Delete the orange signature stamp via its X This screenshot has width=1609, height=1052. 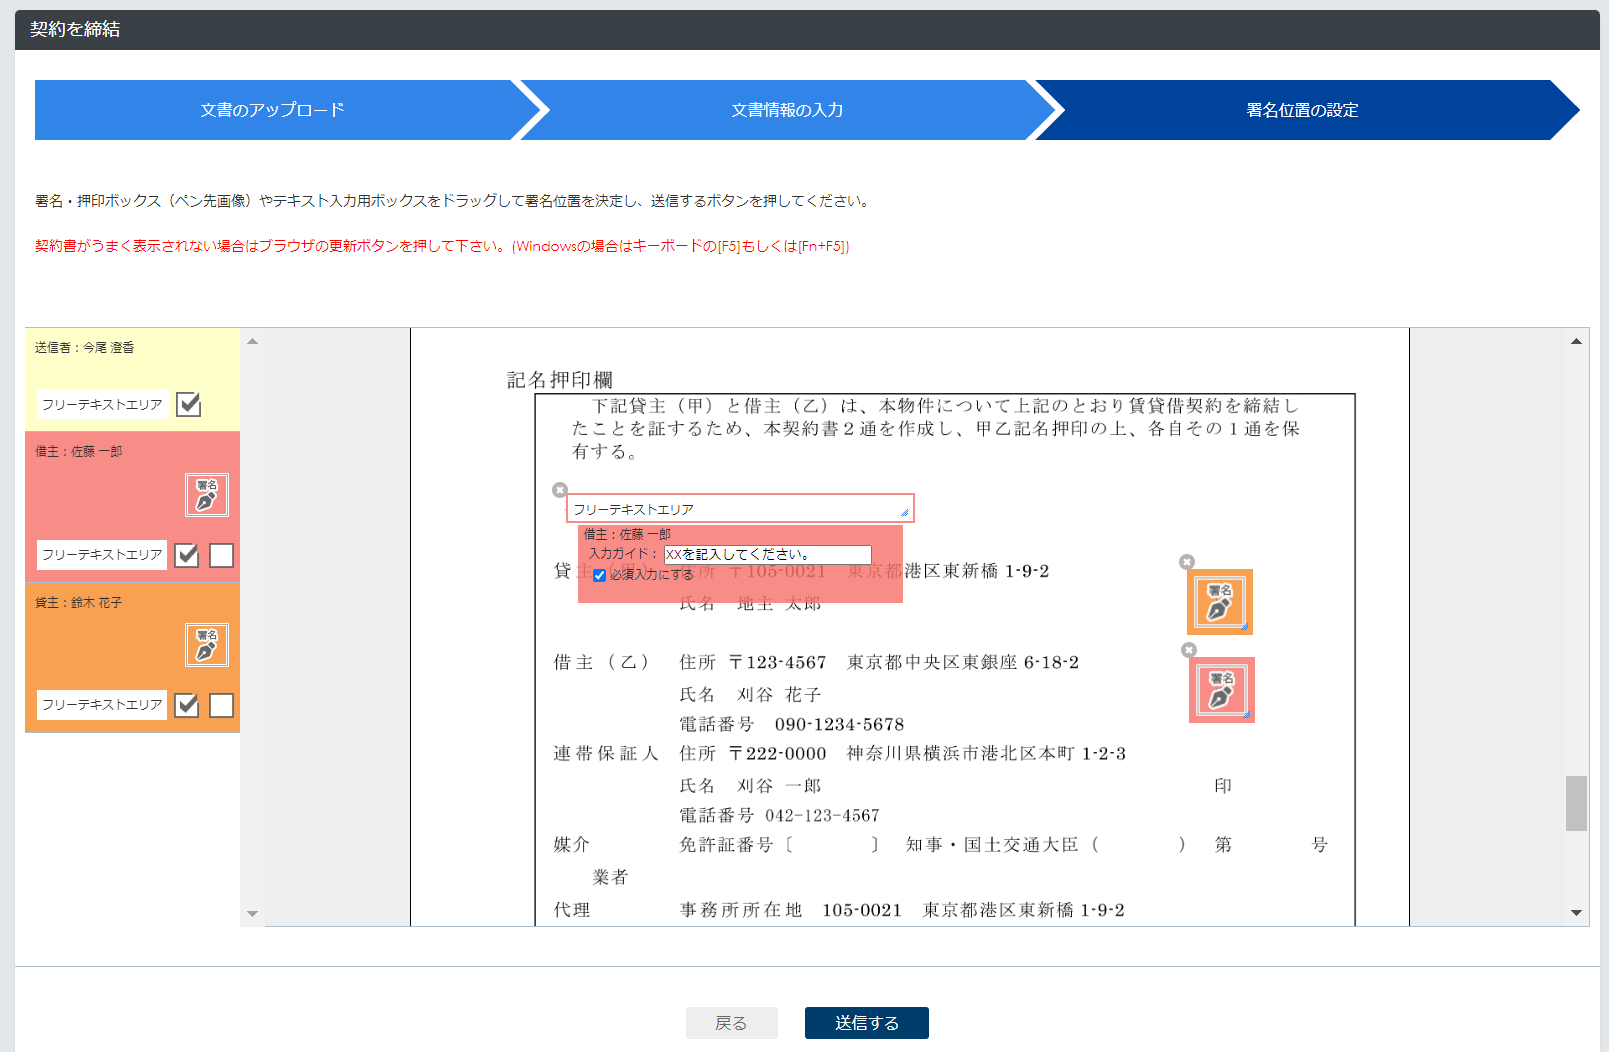click(x=1187, y=562)
